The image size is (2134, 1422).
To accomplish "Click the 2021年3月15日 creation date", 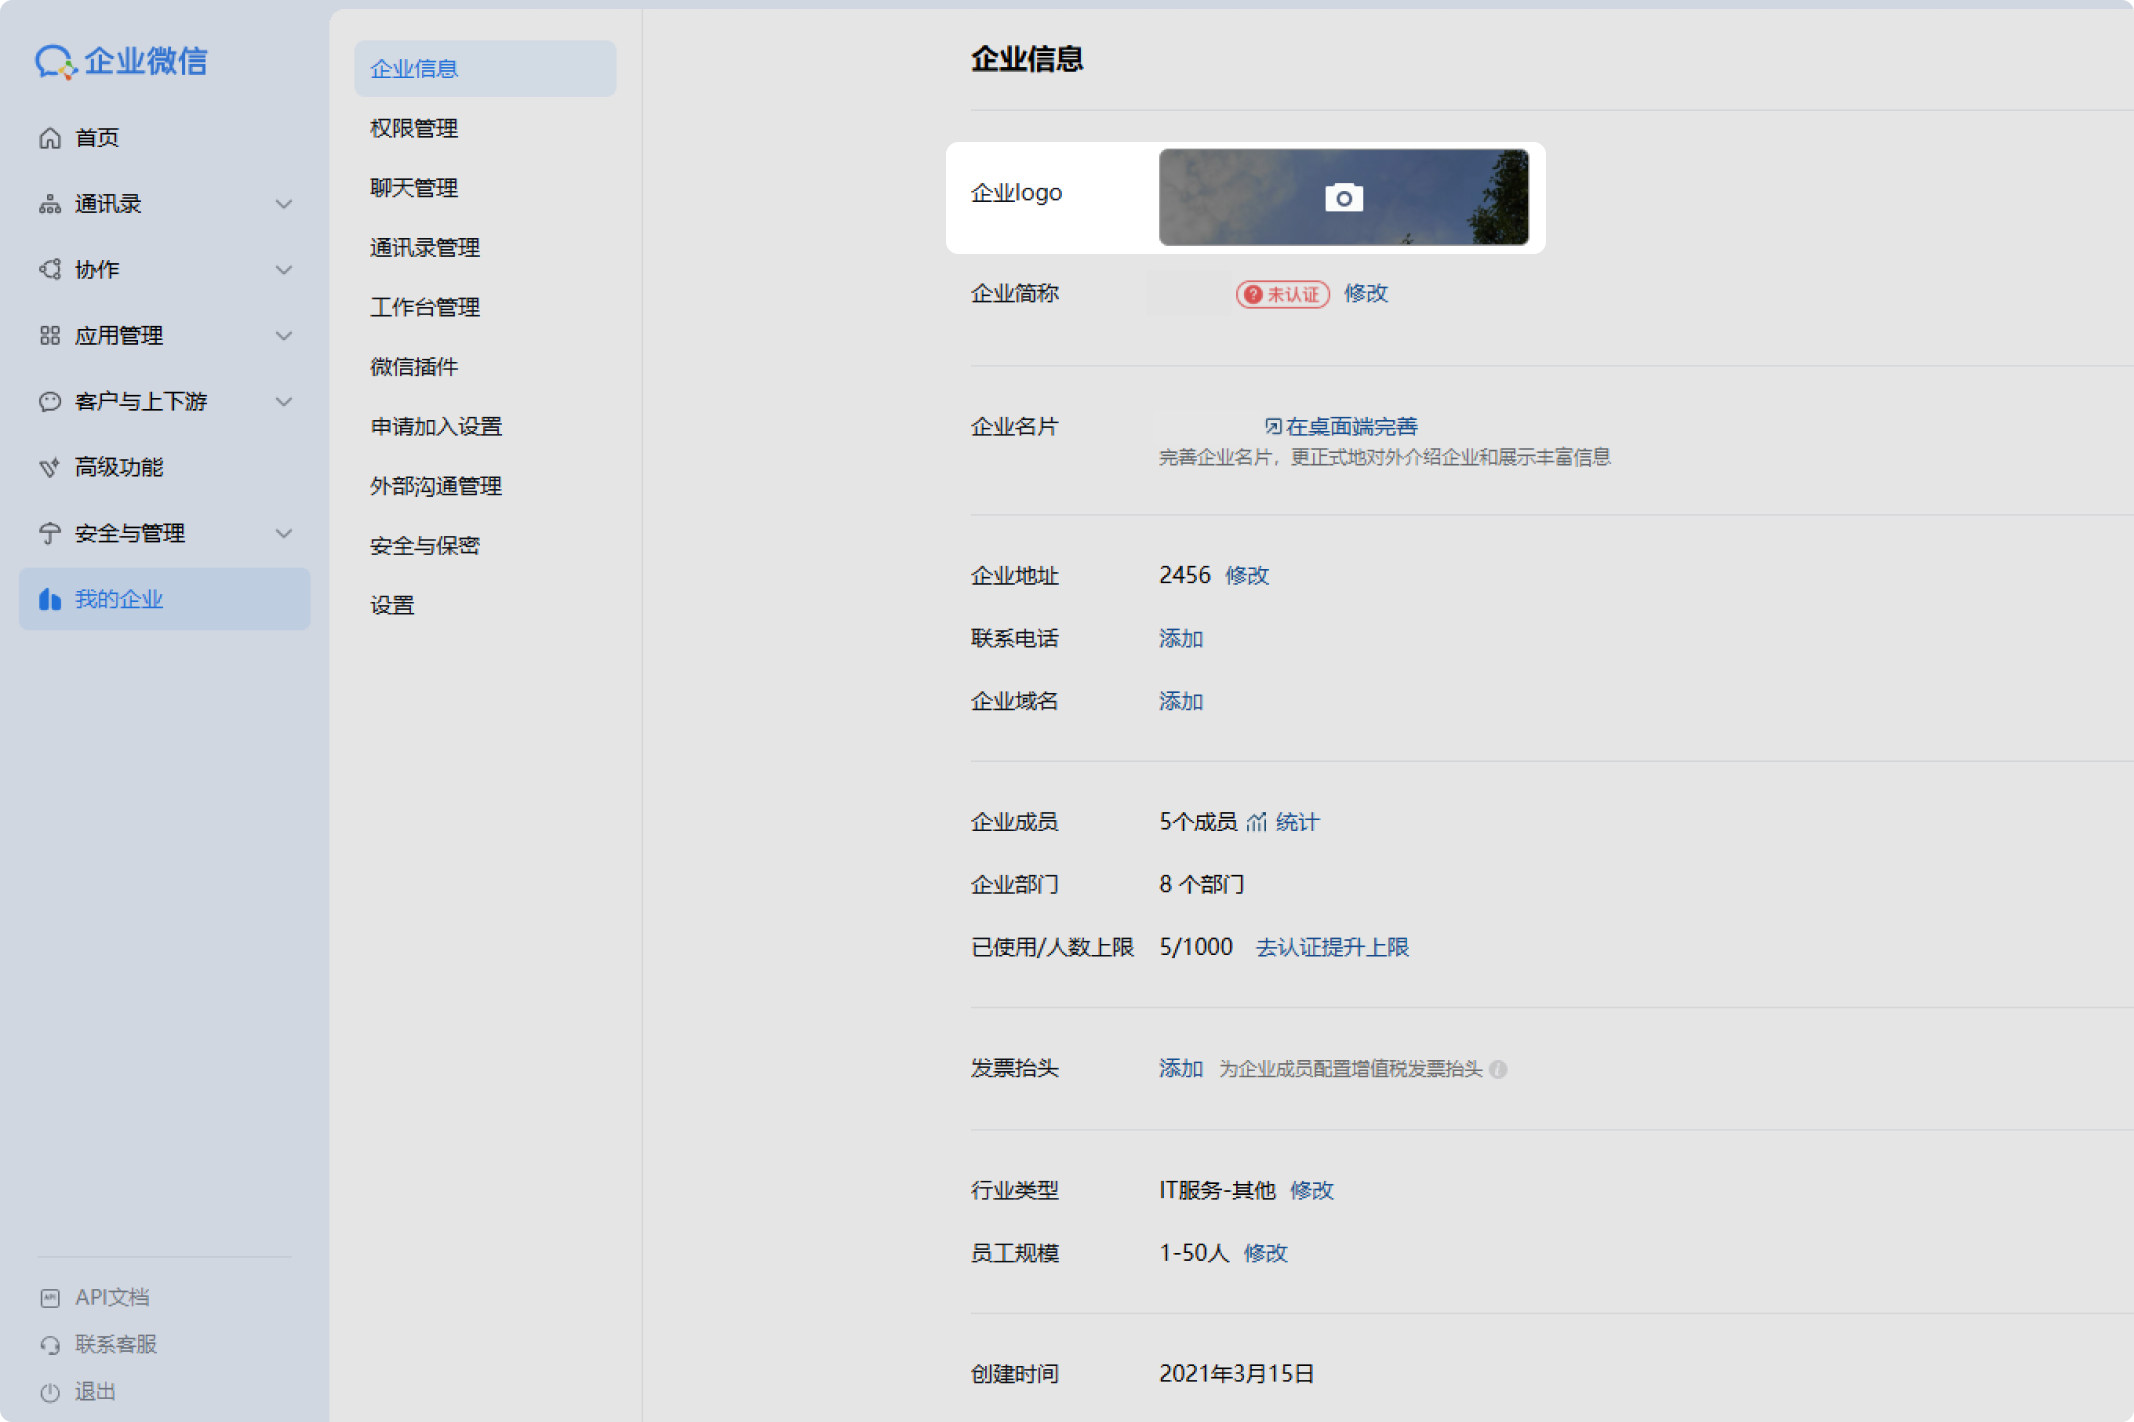I will click(x=1237, y=1375).
